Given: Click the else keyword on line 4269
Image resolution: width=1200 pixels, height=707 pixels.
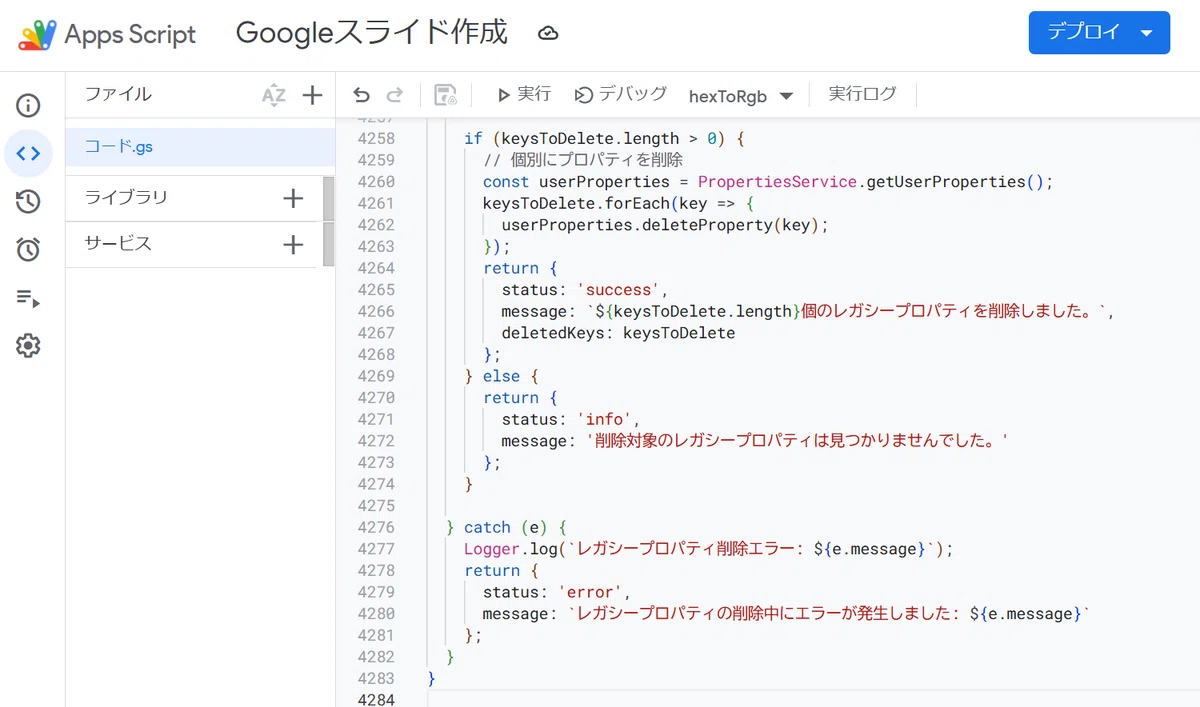Looking at the screenshot, I should [501, 376].
